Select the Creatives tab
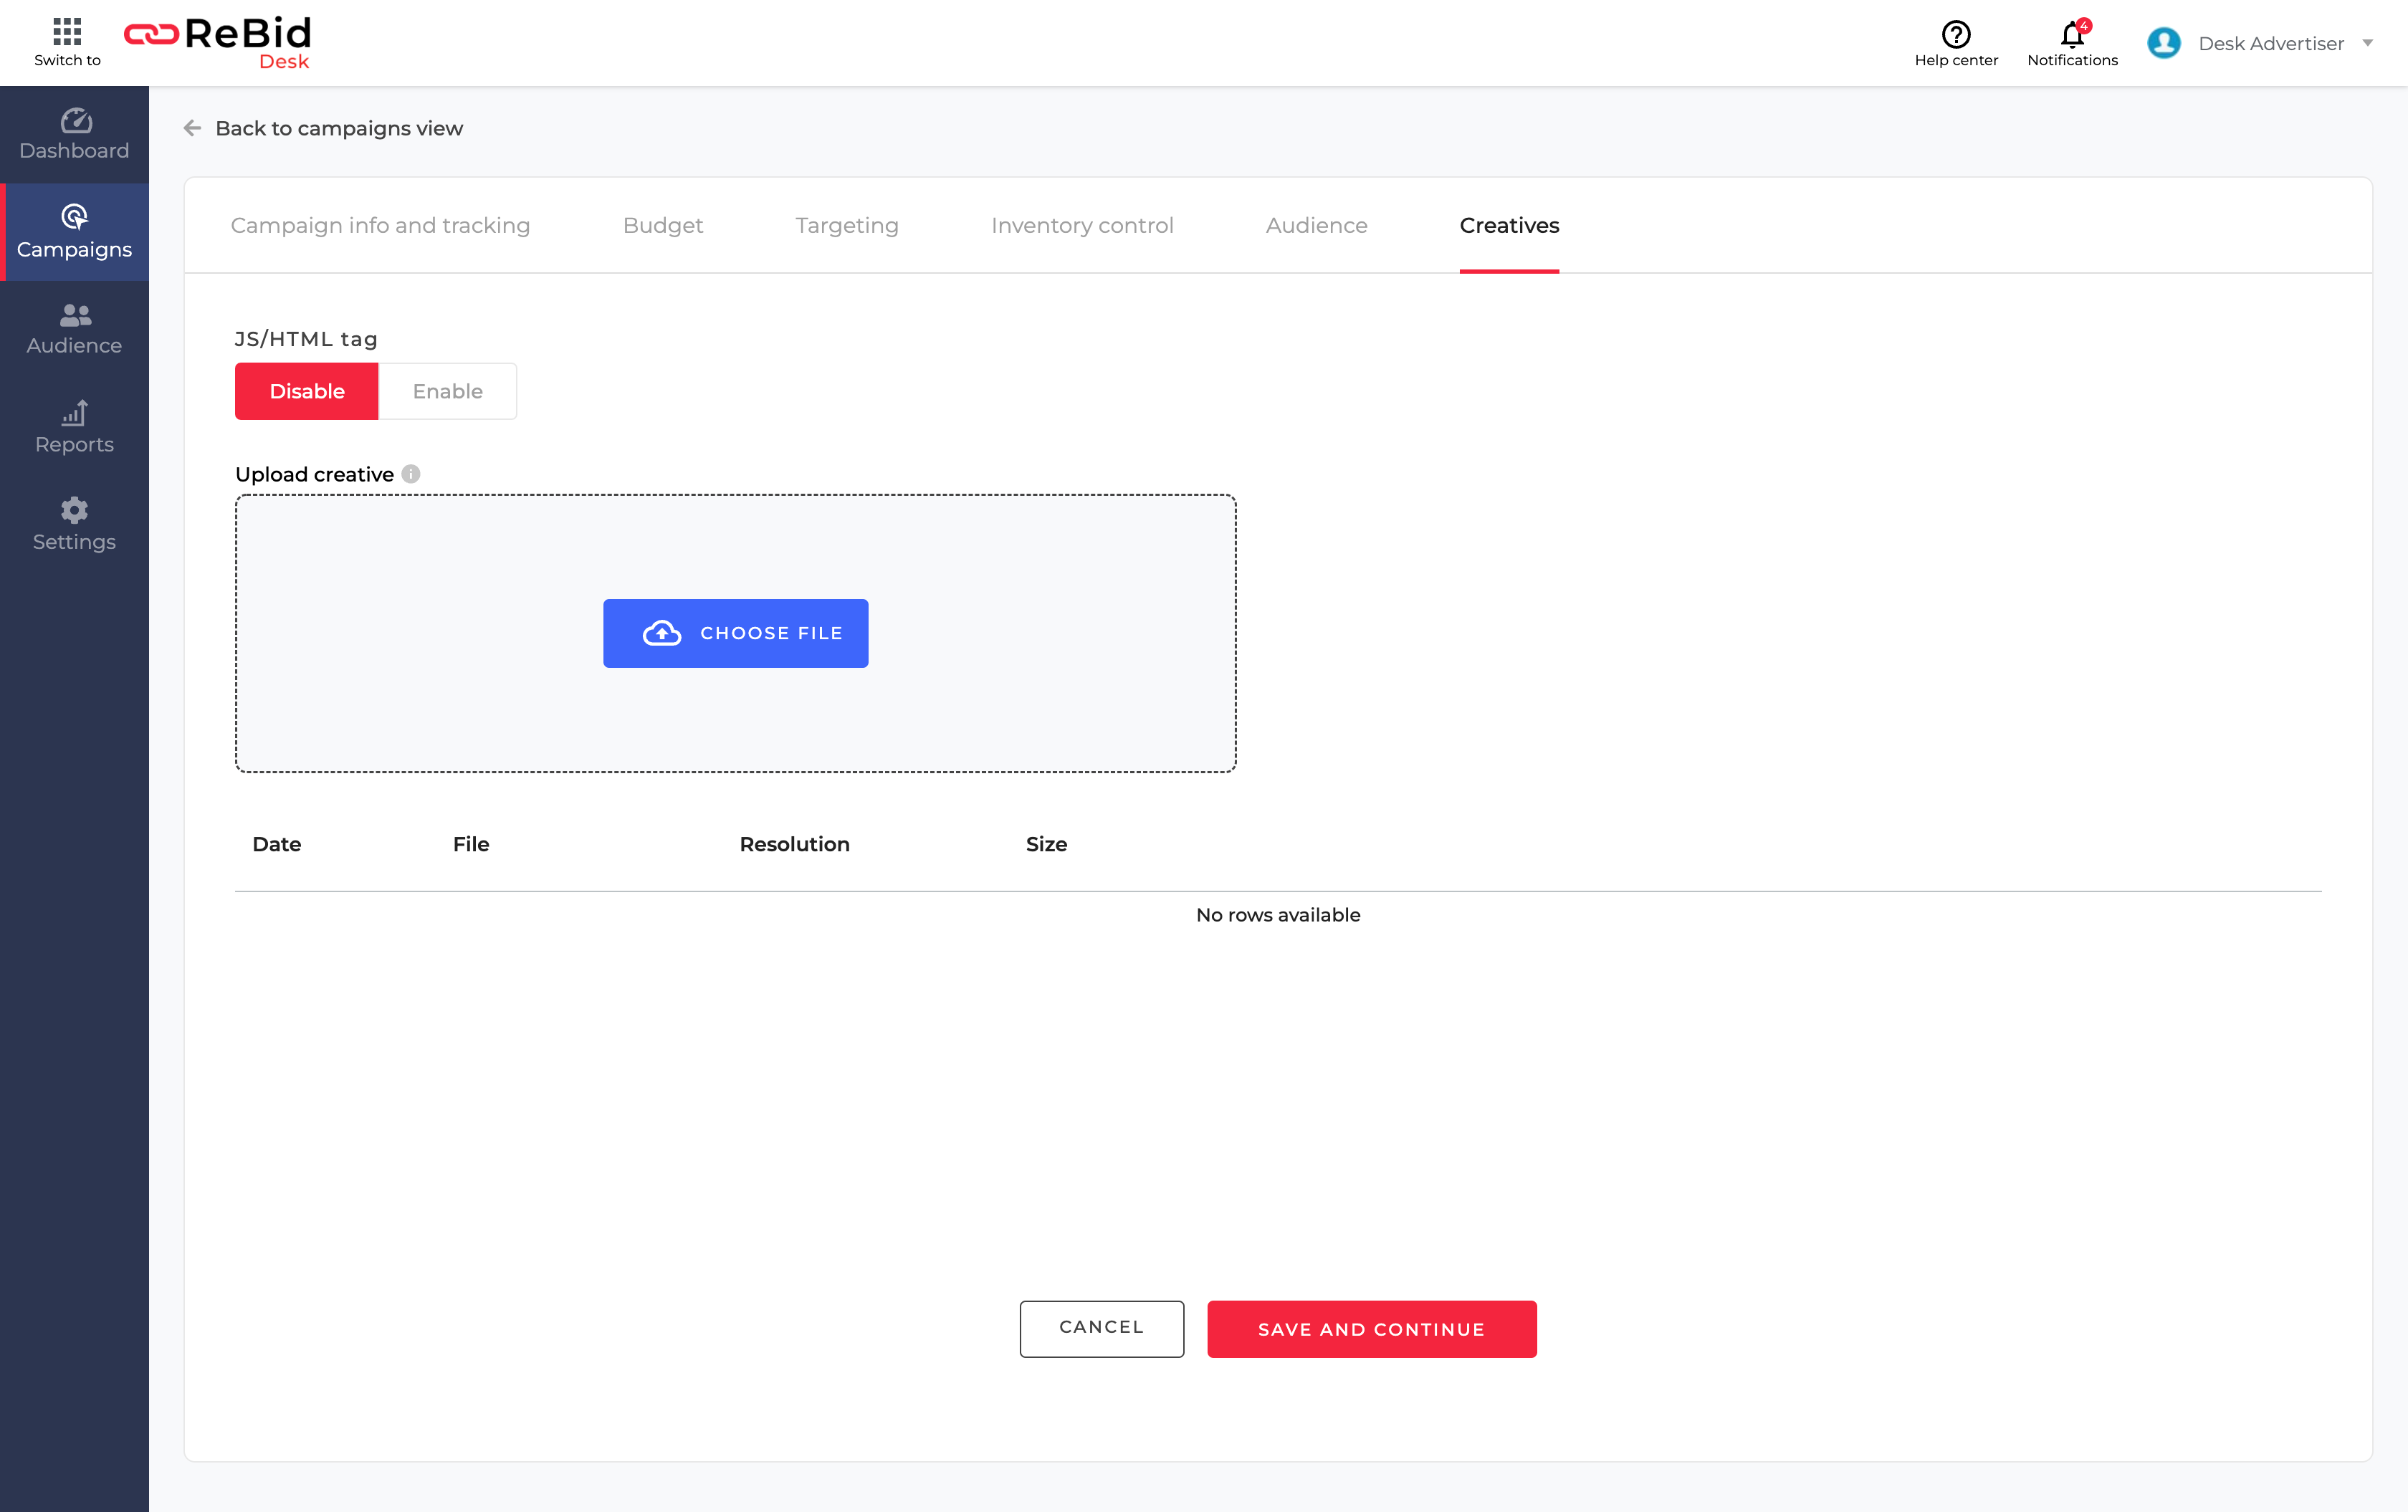 coord(1509,225)
